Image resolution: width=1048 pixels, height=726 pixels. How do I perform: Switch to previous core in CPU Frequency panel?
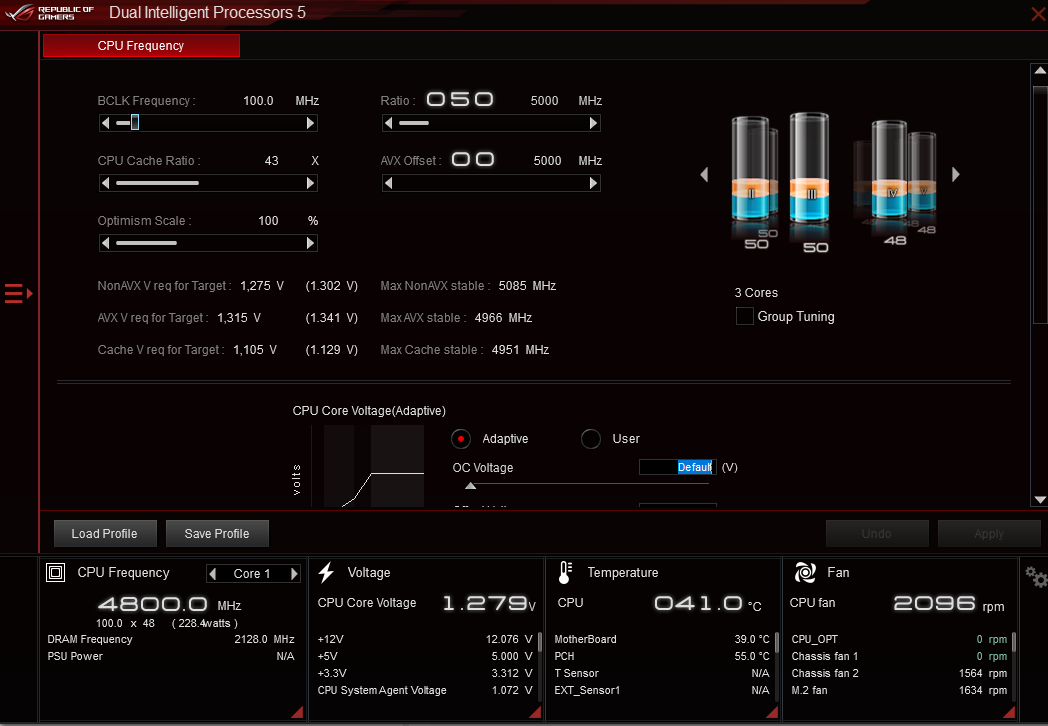[x=213, y=574]
